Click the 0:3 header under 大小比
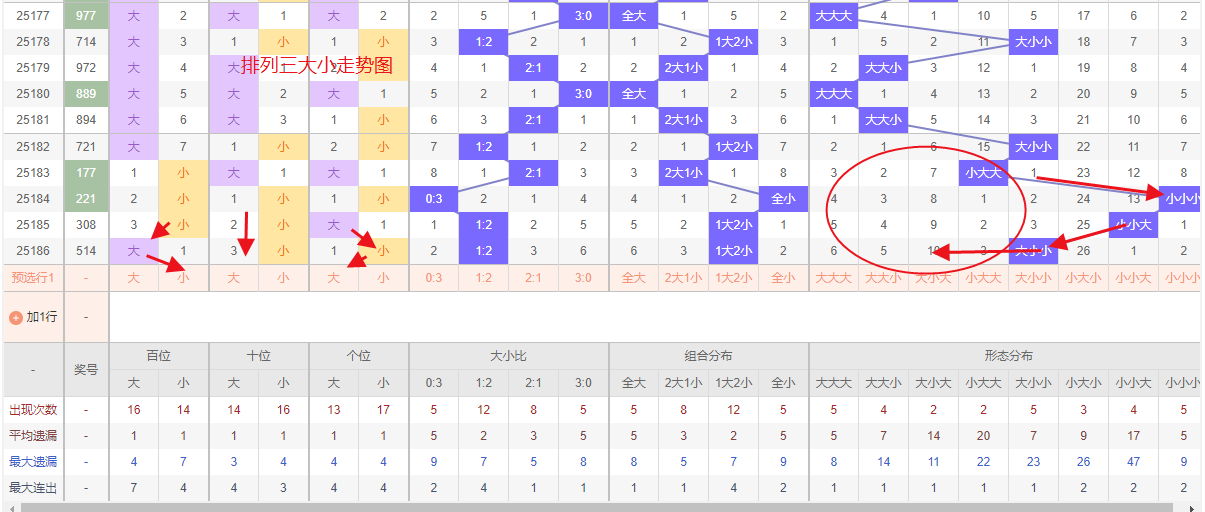The image size is (1205, 512). coord(434,383)
